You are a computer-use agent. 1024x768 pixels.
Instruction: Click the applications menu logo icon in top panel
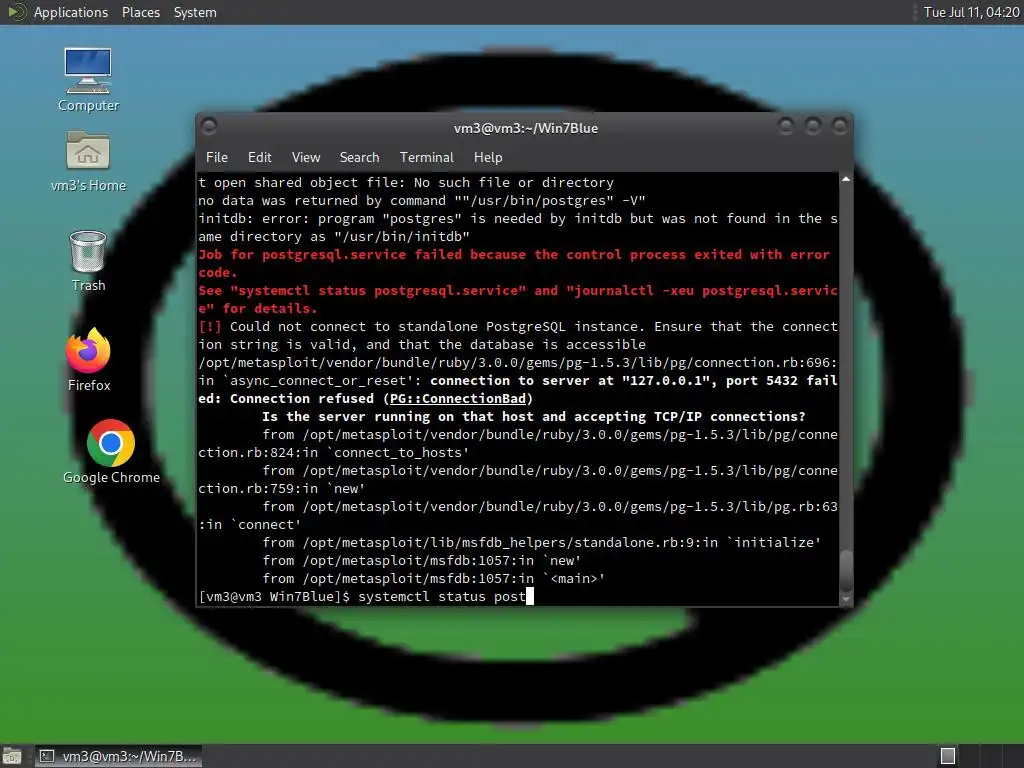click(16, 12)
